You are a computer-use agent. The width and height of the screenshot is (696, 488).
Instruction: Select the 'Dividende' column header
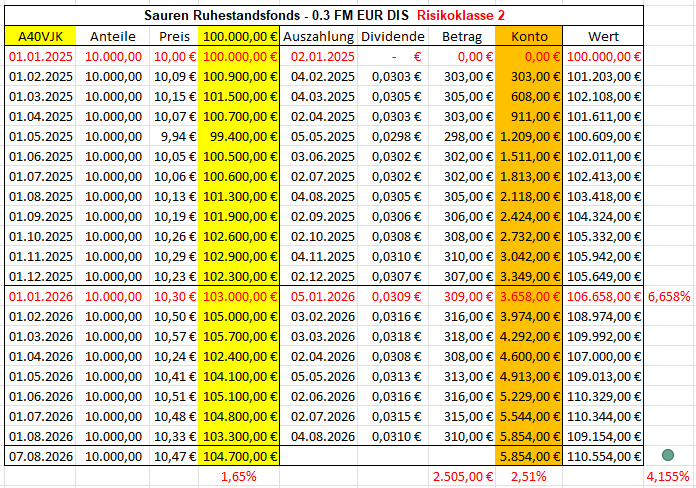click(x=393, y=36)
